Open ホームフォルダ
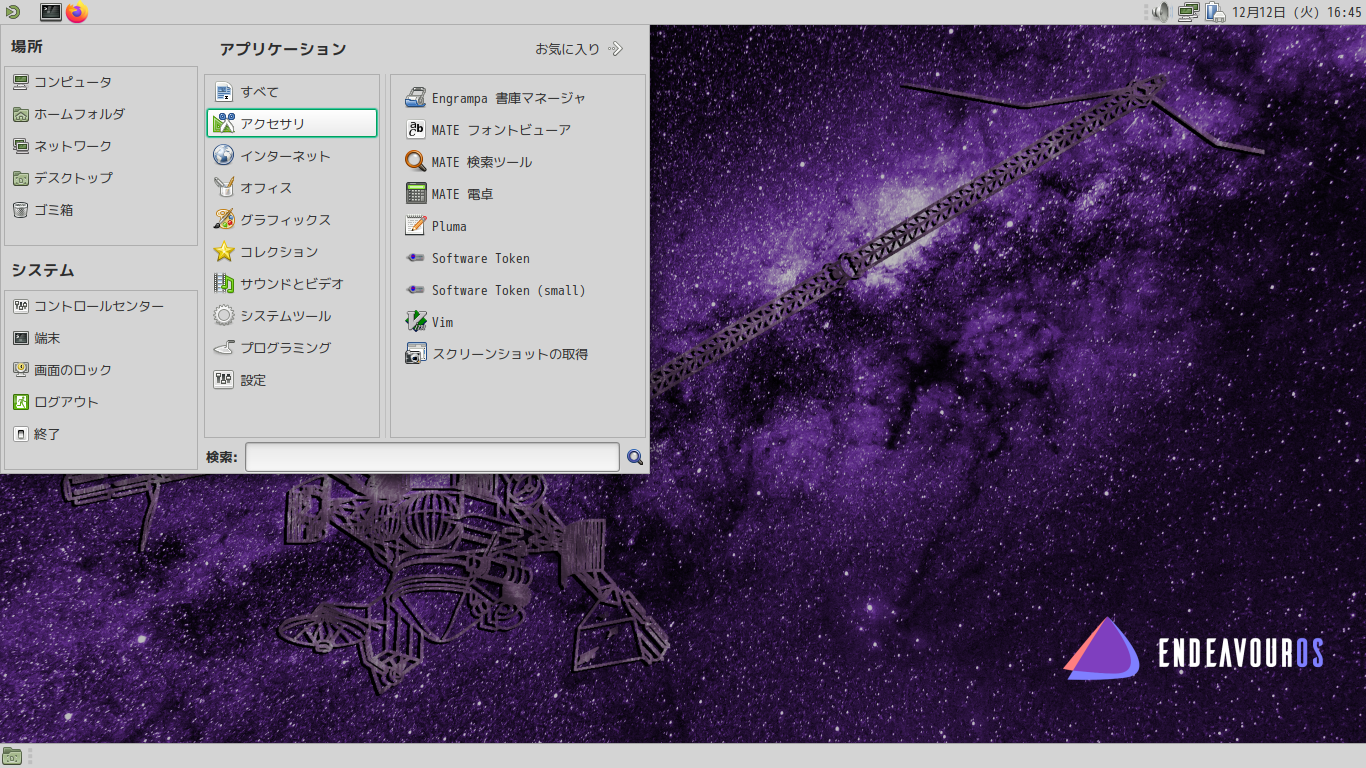Image resolution: width=1366 pixels, height=768 pixels. pyautogui.click(x=101, y=114)
